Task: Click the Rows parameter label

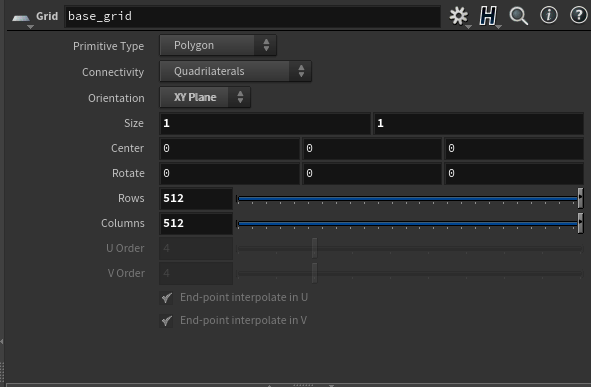Action: click(x=131, y=198)
